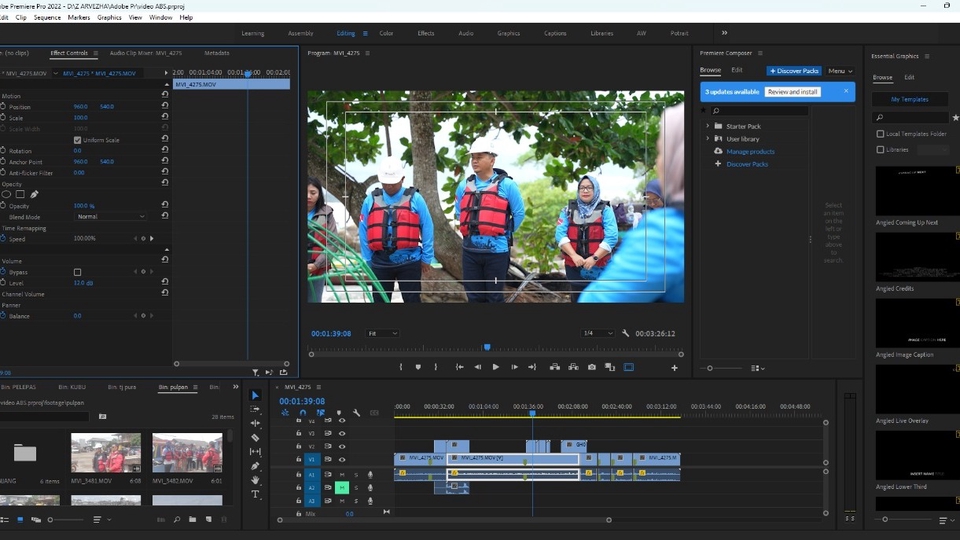Click the Mark Out button
960x540 pixels.
(x=435, y=367)
